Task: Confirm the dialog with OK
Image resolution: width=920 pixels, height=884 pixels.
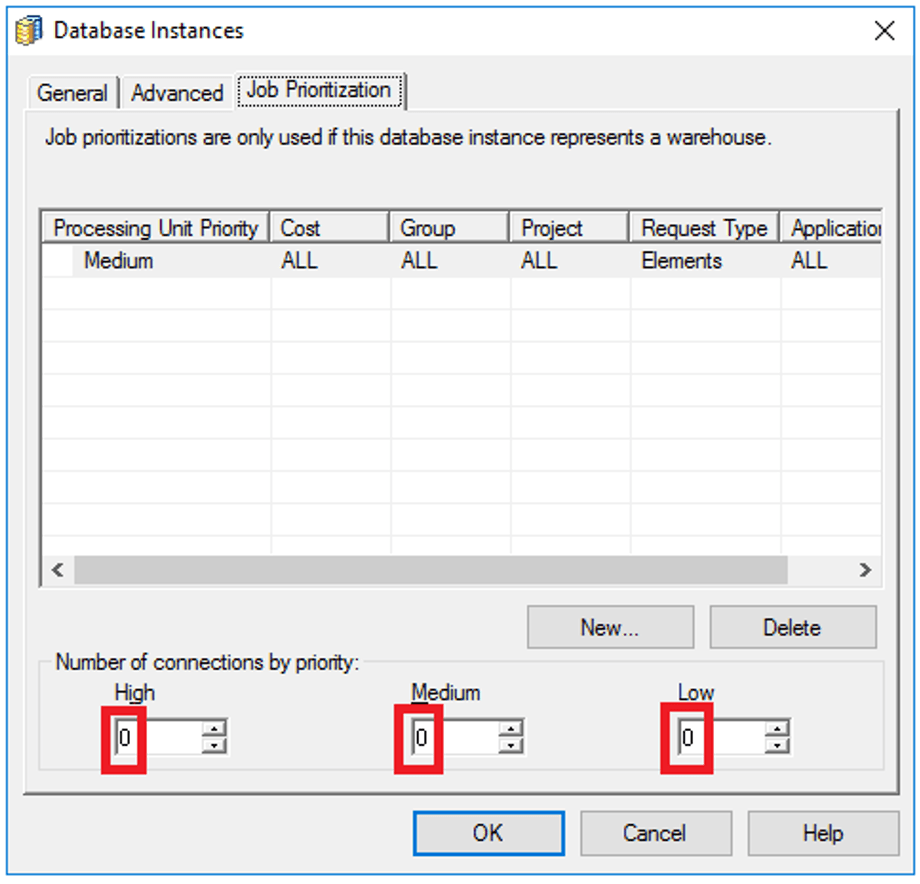Action: 488,833
